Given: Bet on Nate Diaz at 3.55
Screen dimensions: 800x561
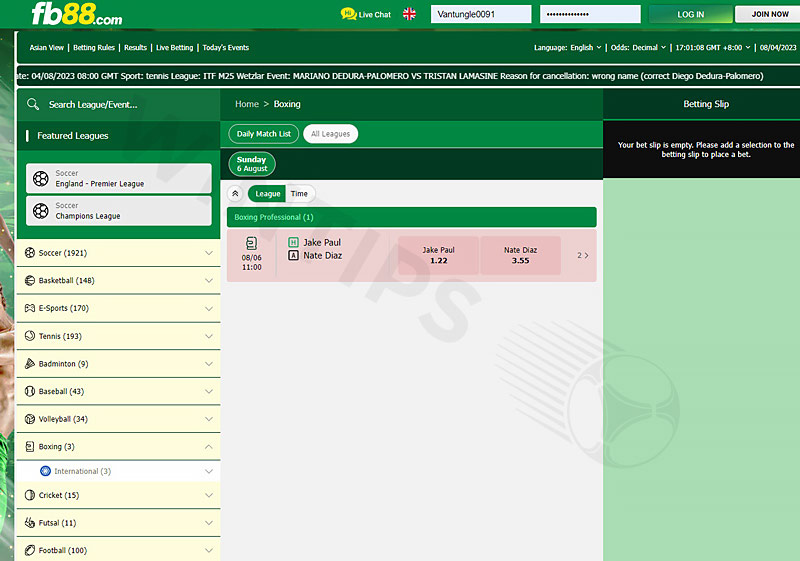Looking at the screenshot, I should [x=520, y=255].
